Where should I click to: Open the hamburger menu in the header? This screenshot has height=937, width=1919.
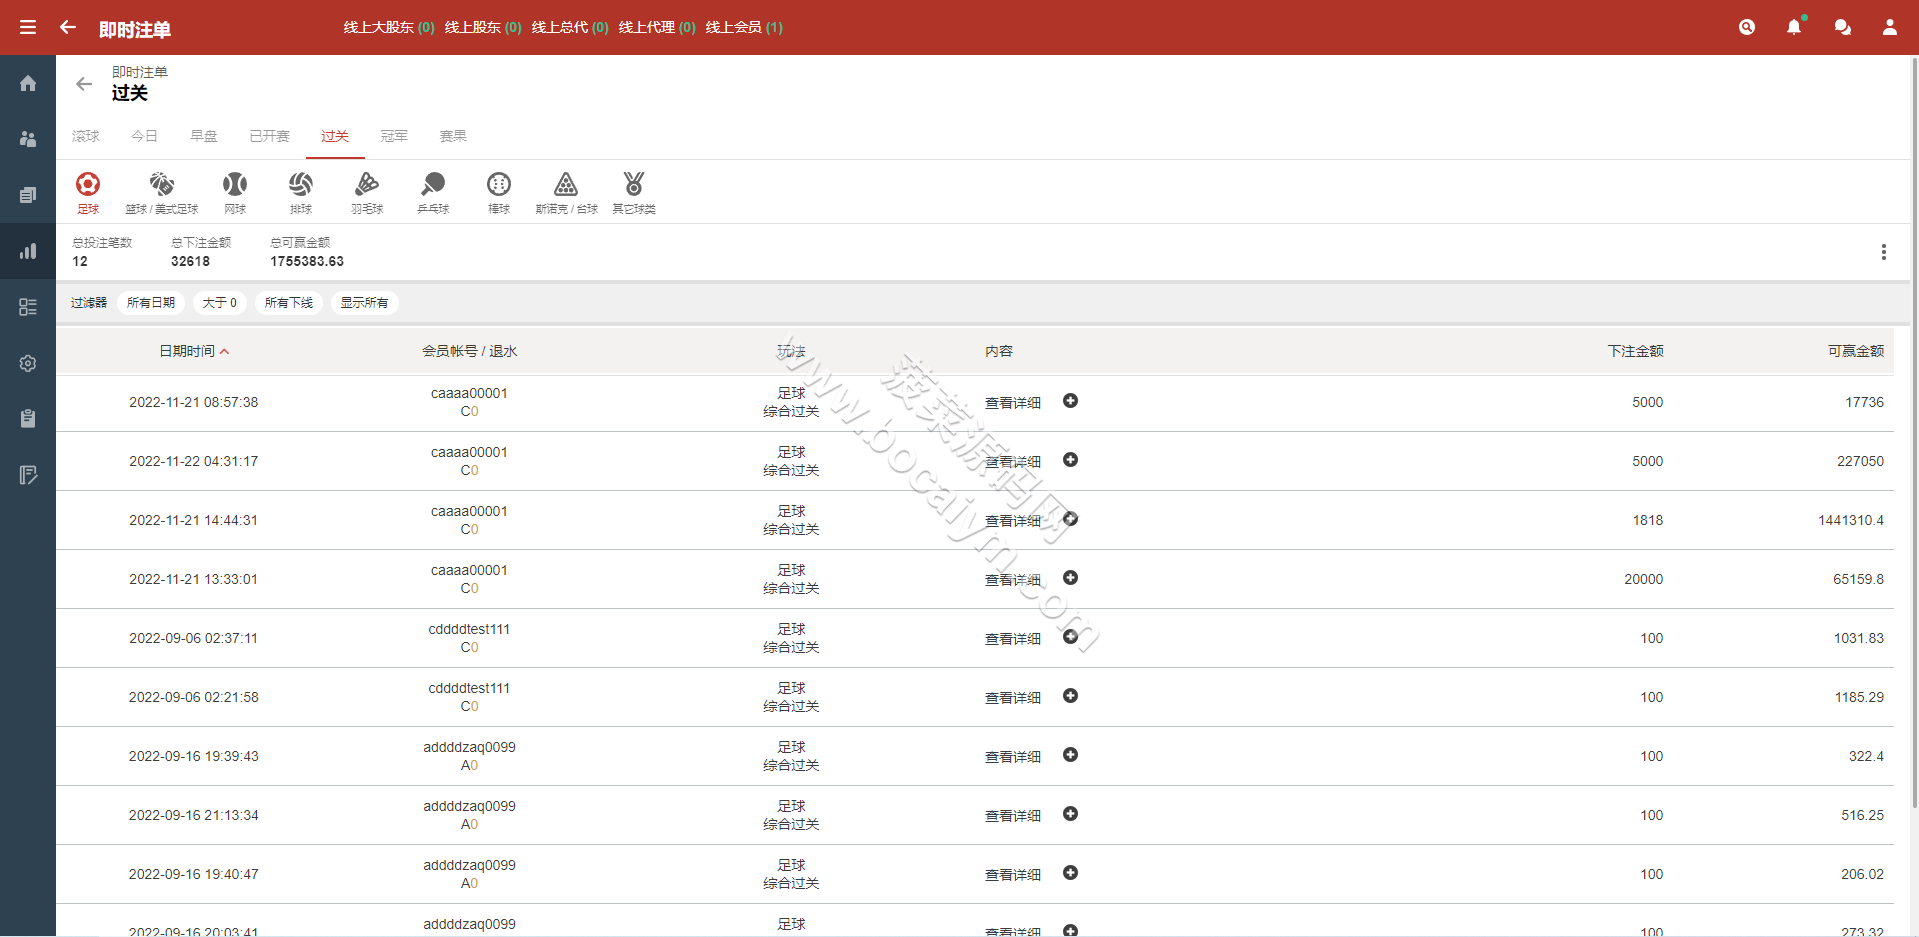coord(28,27)
